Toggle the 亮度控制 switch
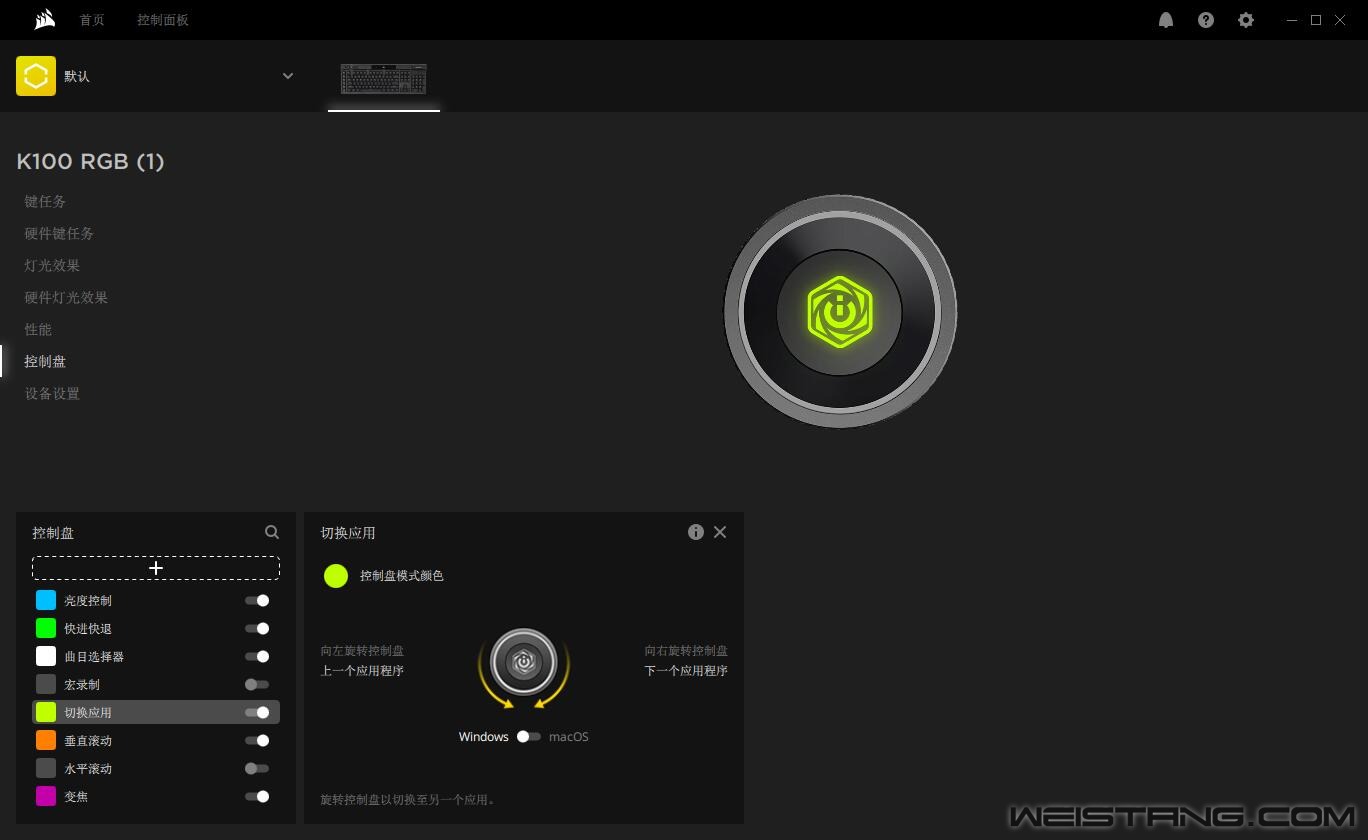The image size is (1368, 840). coord(257,601)
